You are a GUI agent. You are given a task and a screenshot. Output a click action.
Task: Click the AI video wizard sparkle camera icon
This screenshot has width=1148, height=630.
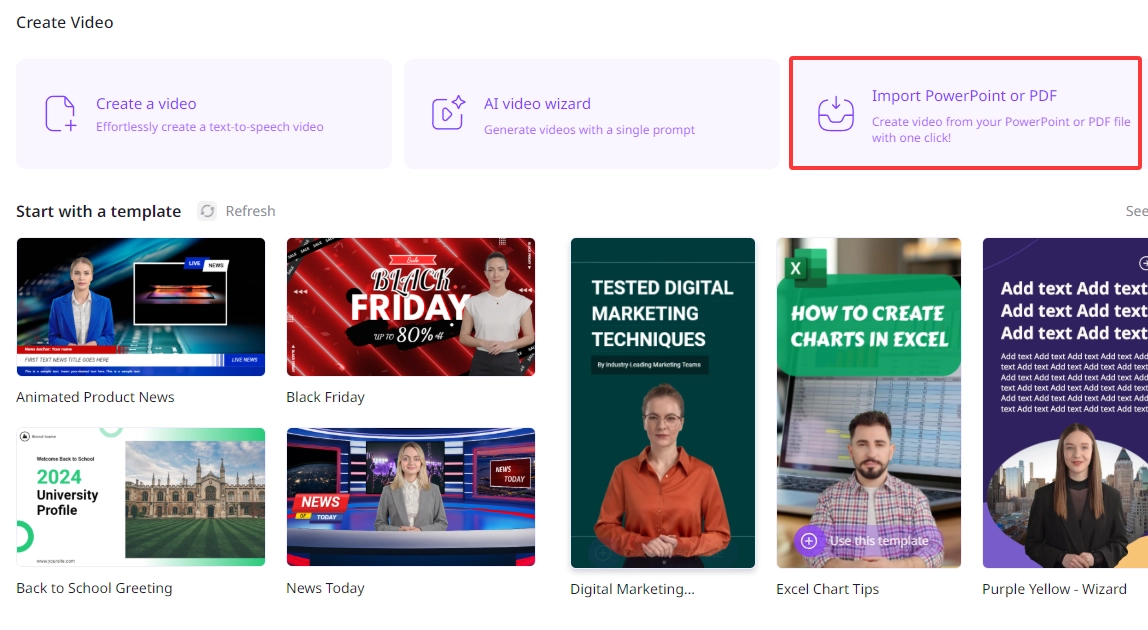point(447,113)
